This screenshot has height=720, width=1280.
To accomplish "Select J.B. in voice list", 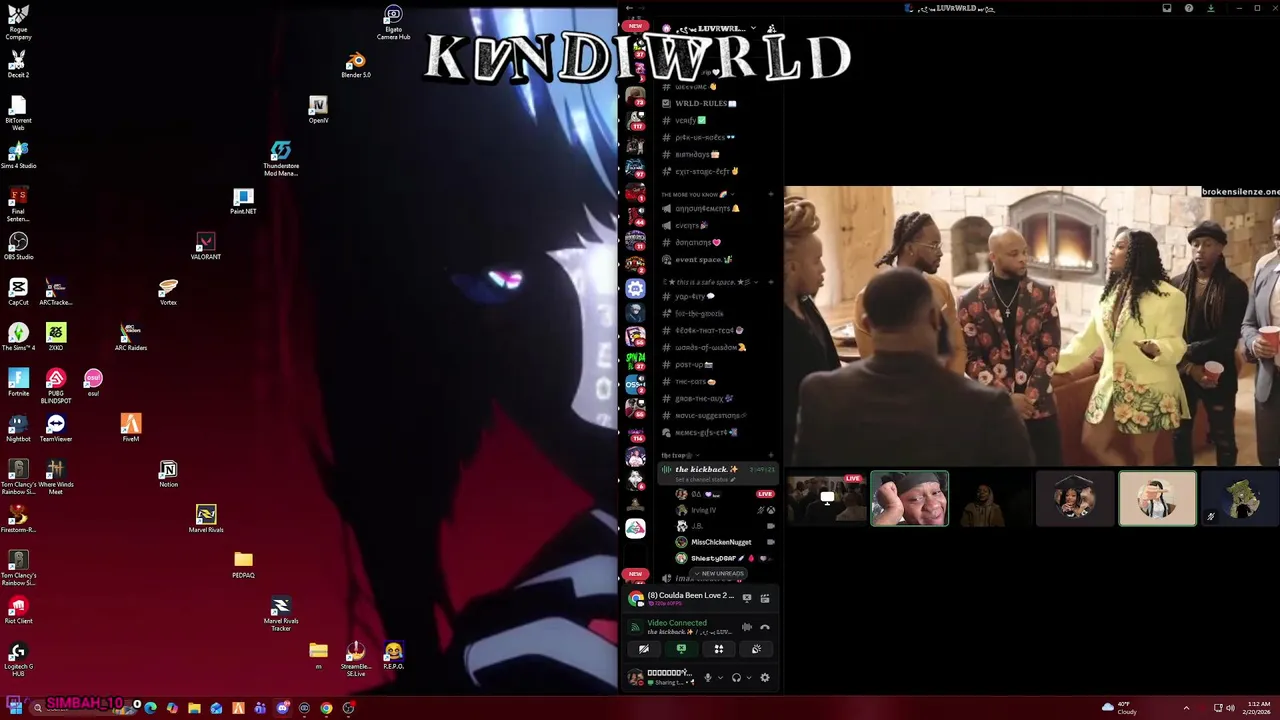I will point(697,526).
